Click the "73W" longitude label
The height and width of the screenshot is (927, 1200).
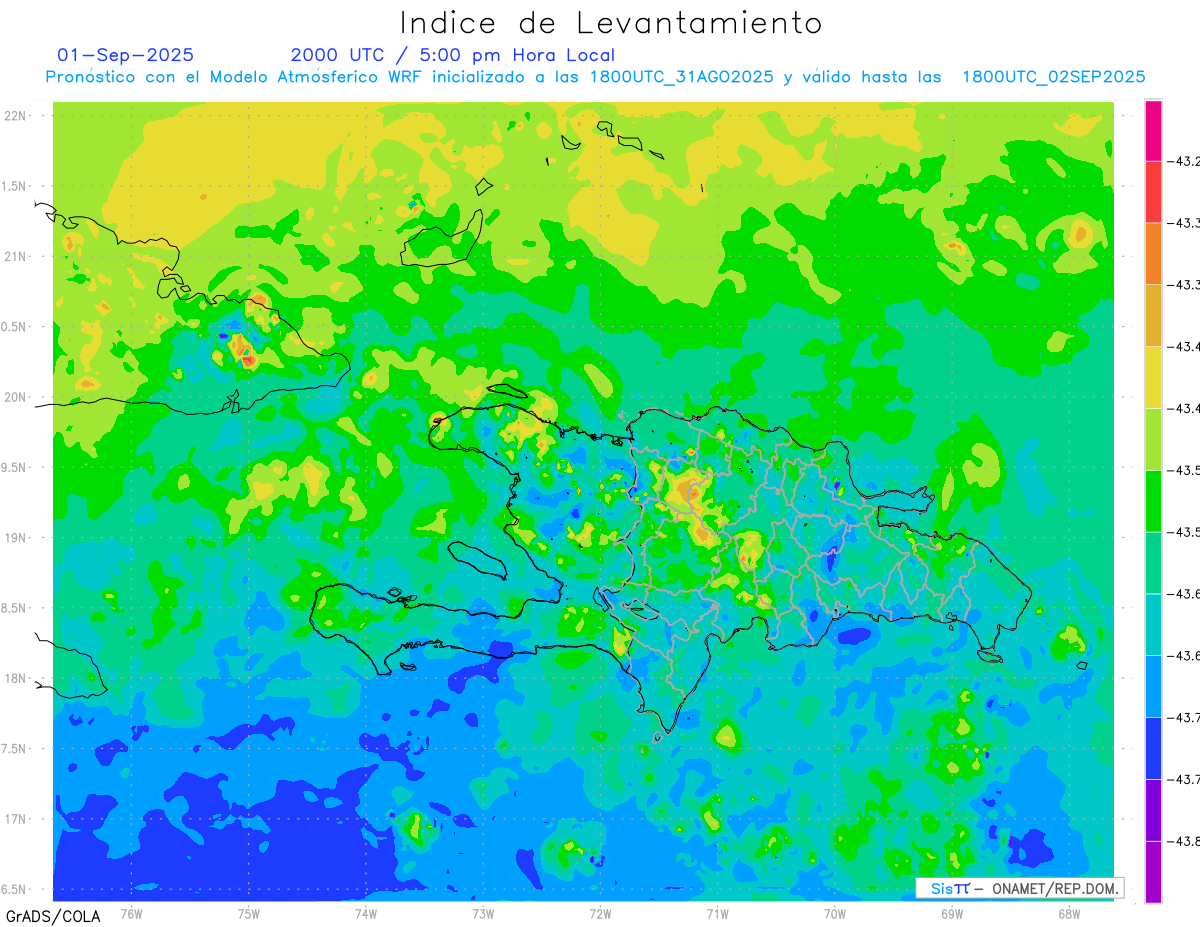(x=483, y=914)
